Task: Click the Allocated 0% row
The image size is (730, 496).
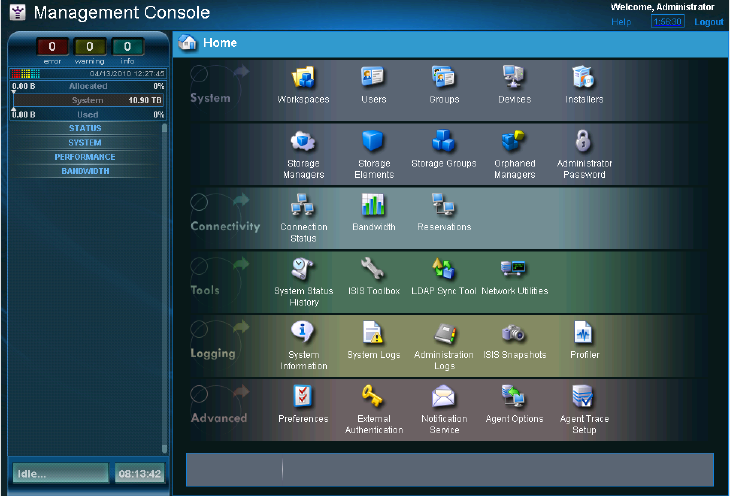Action: point(88,86)
